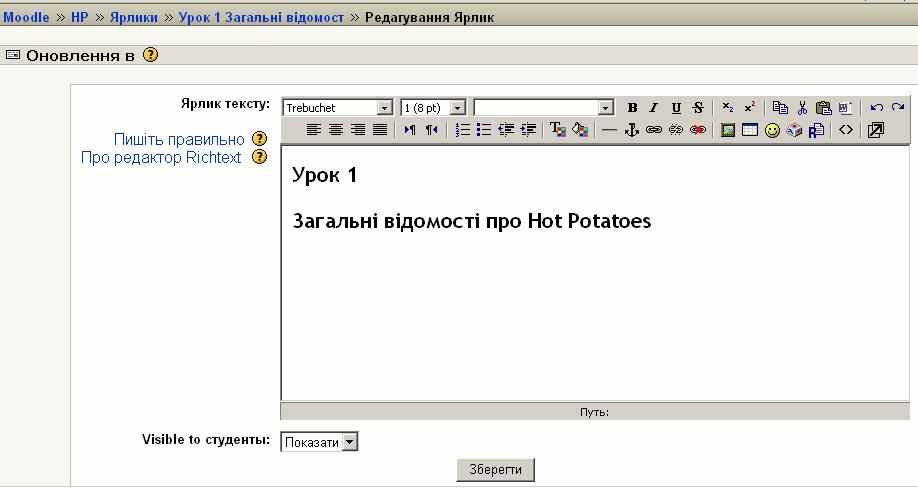918x488 pixels.
Task: Remove the link with unlink icon
Action: pyautogui.click(x=676, y=130)
